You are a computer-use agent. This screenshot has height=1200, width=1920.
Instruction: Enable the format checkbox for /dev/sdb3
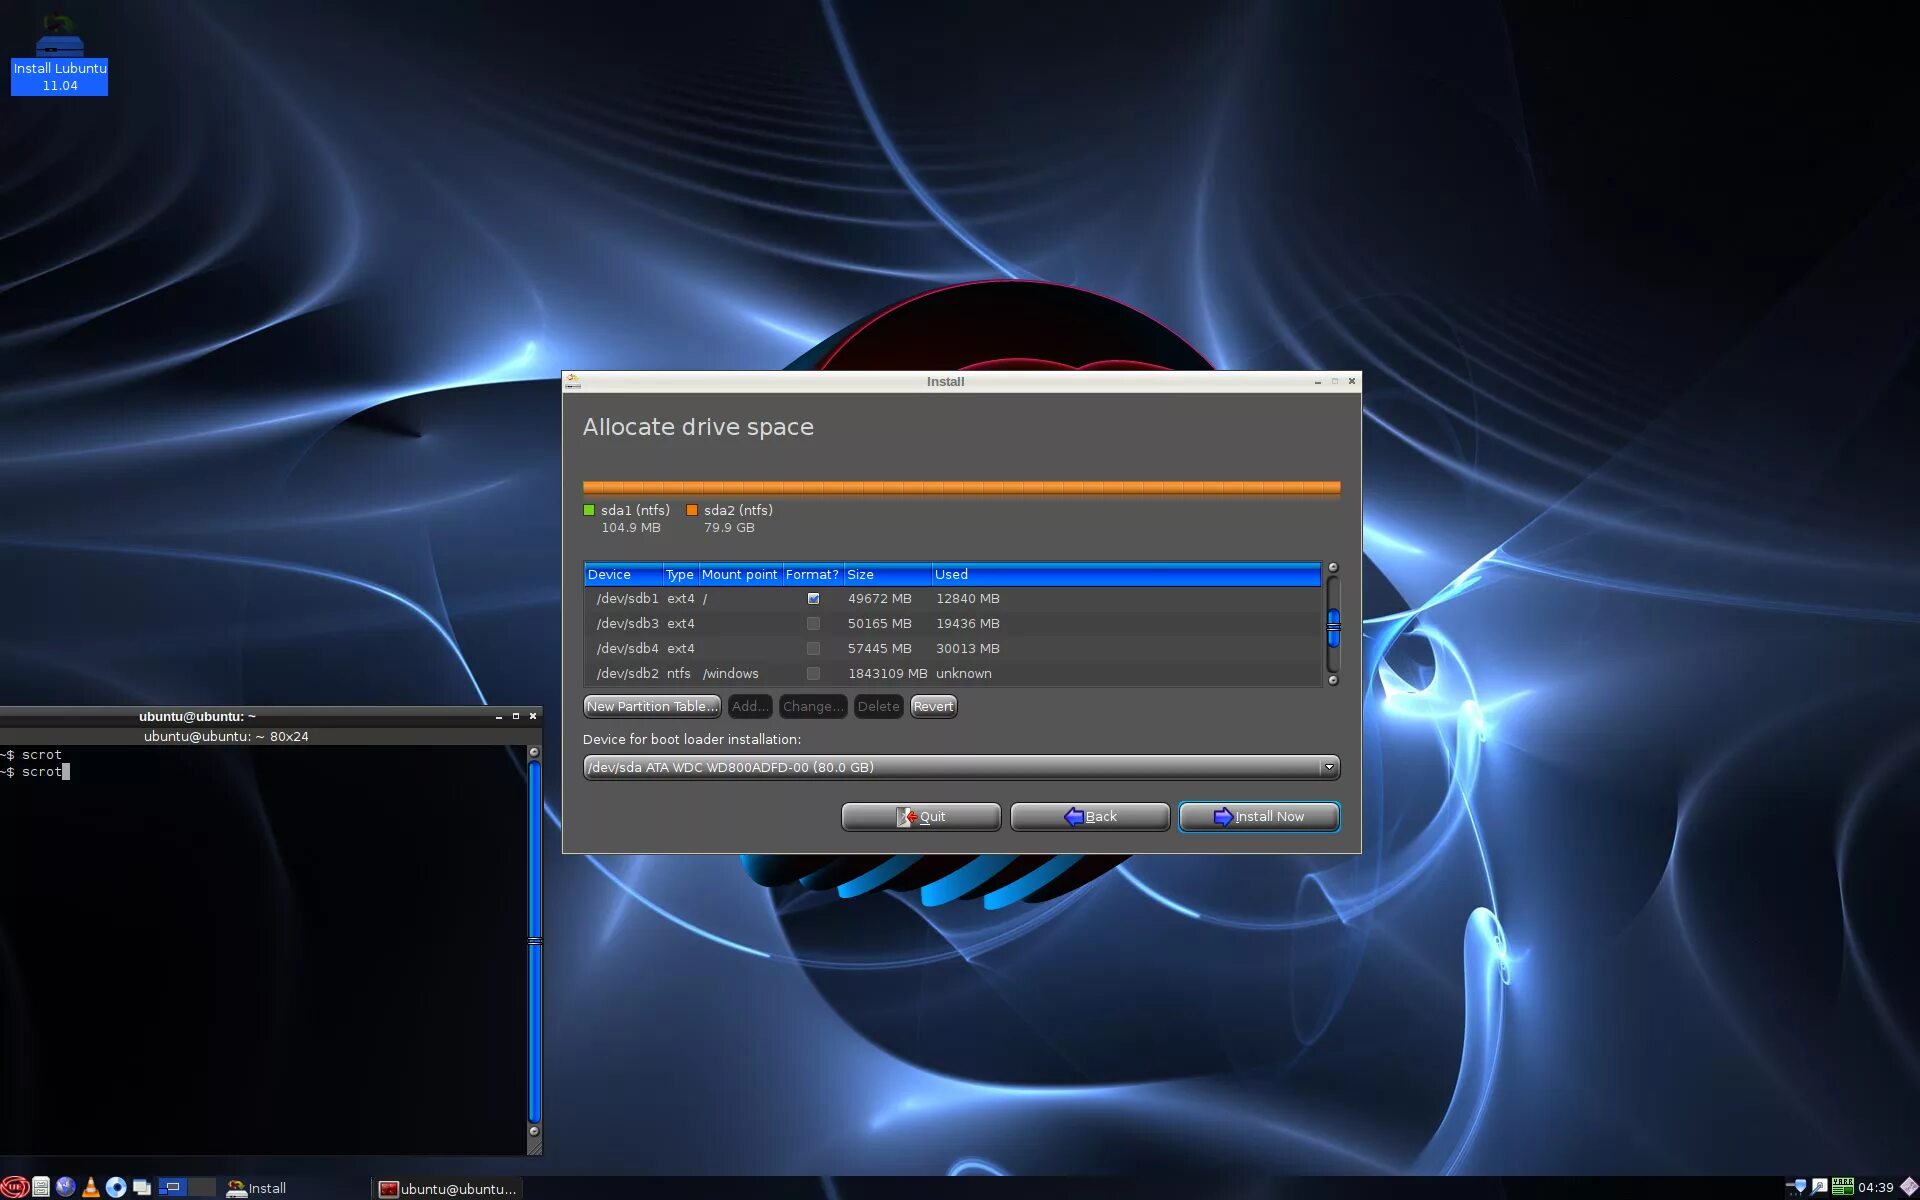point(813,623)
